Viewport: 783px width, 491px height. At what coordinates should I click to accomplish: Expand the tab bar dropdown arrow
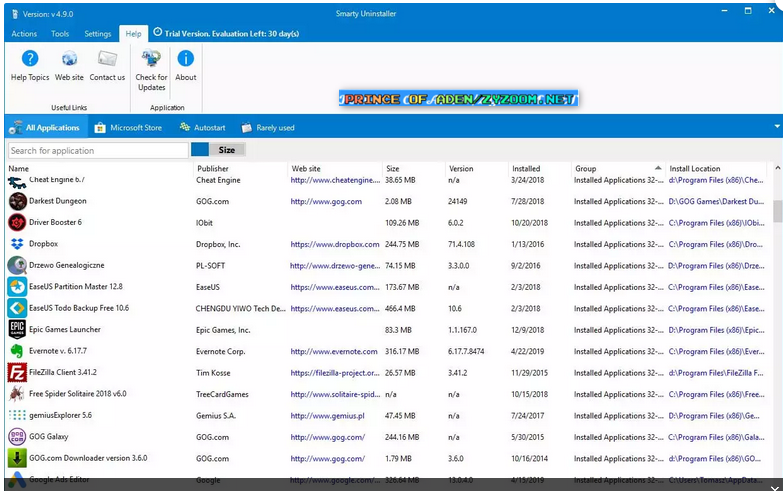coord(777,126)
